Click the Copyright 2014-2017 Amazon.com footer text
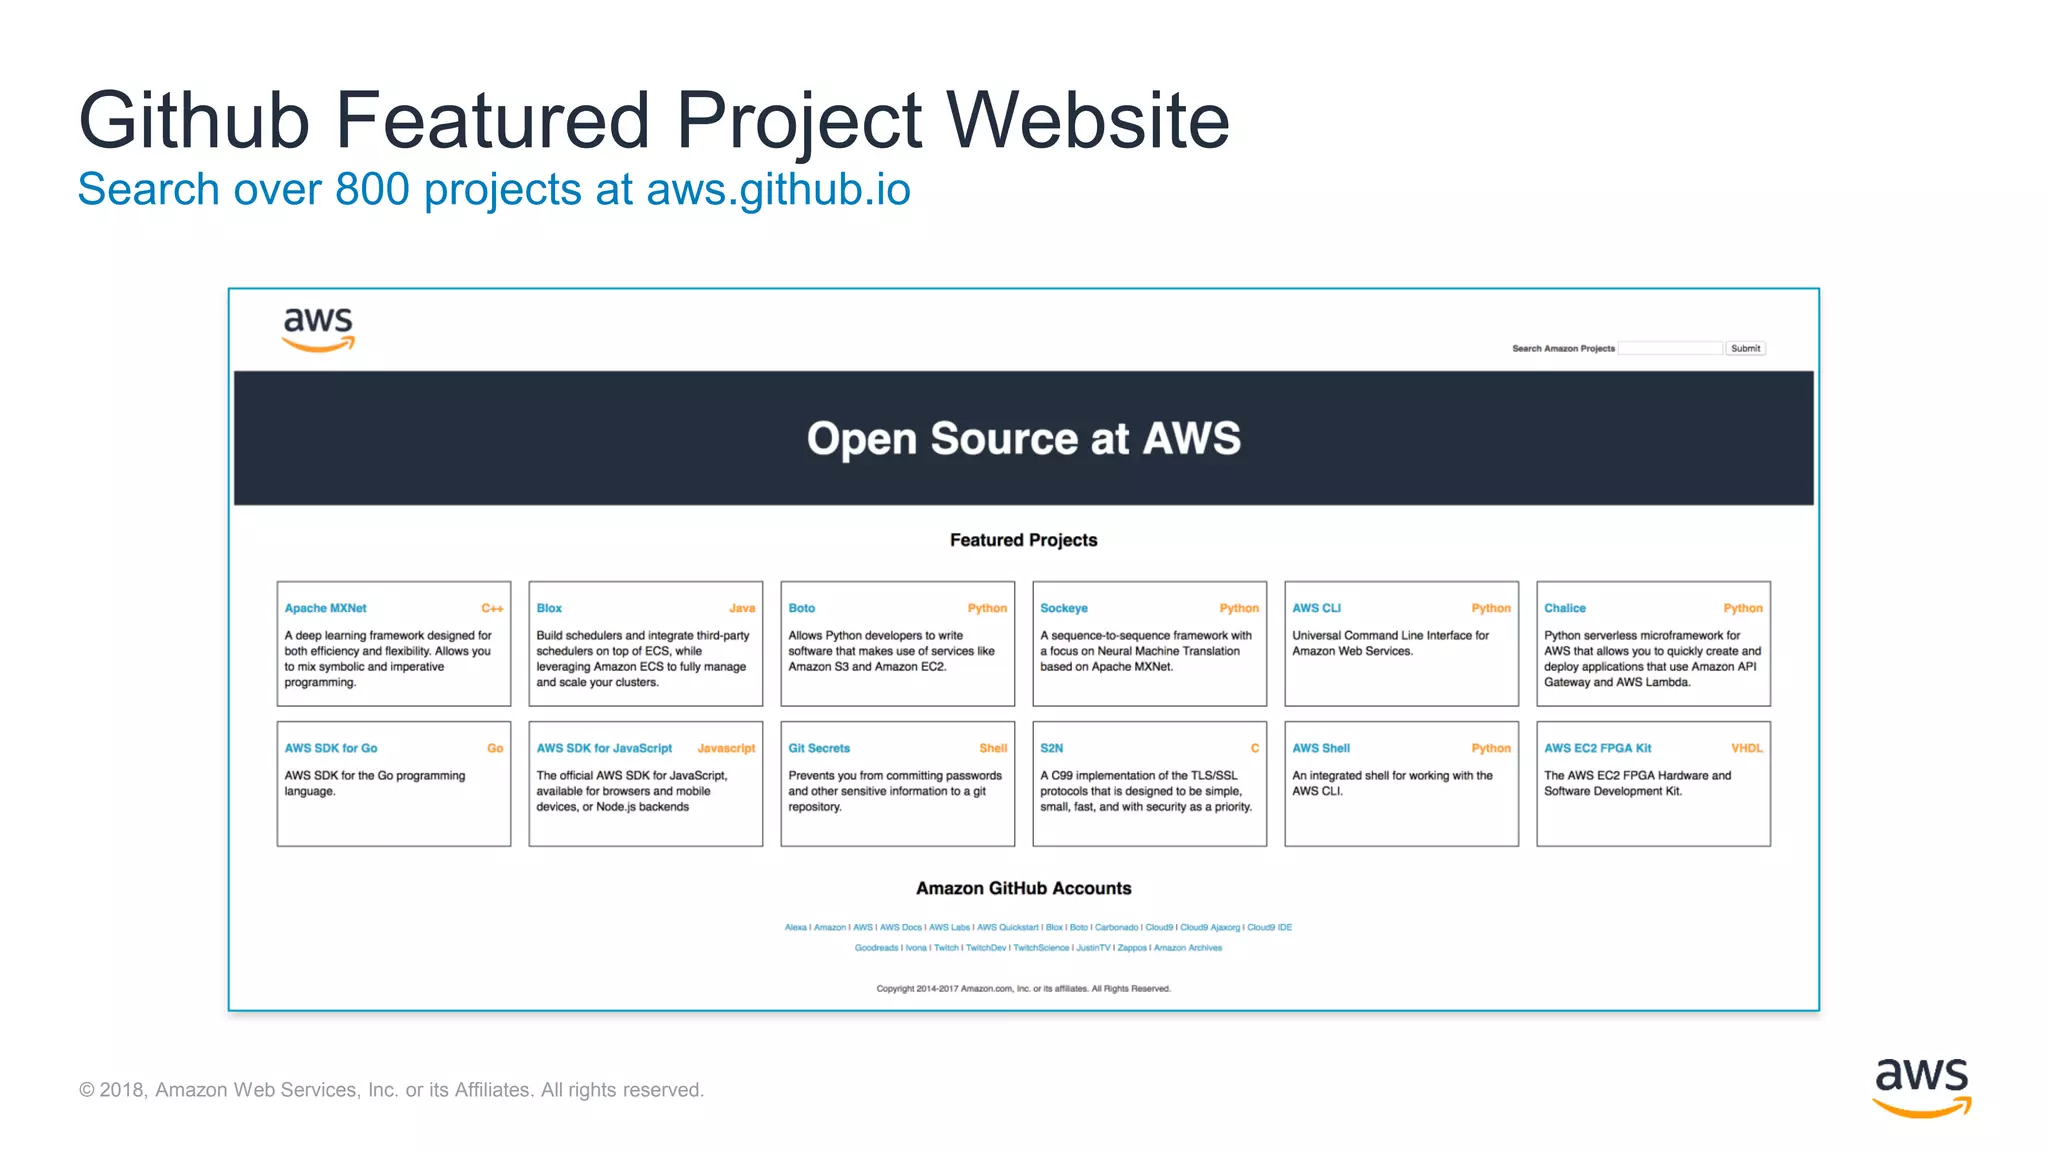2048x1152 pixels. coord(1023,988)
